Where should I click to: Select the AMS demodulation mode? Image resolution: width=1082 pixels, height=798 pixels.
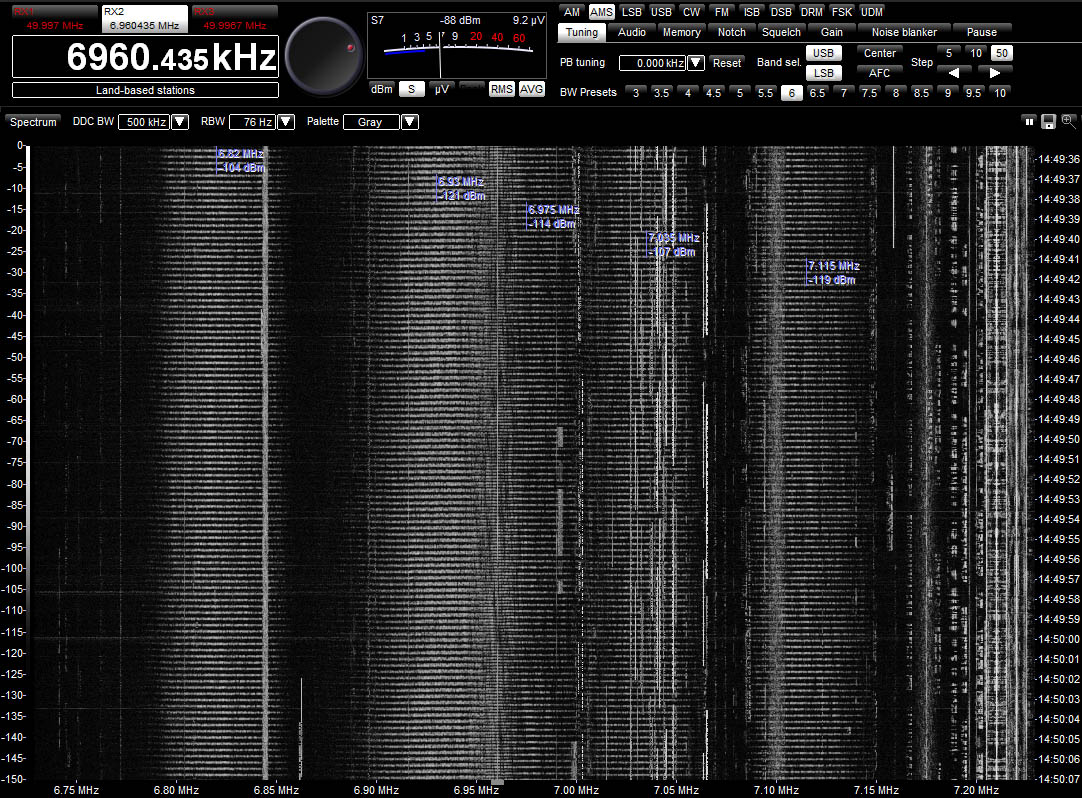(601, 12)
